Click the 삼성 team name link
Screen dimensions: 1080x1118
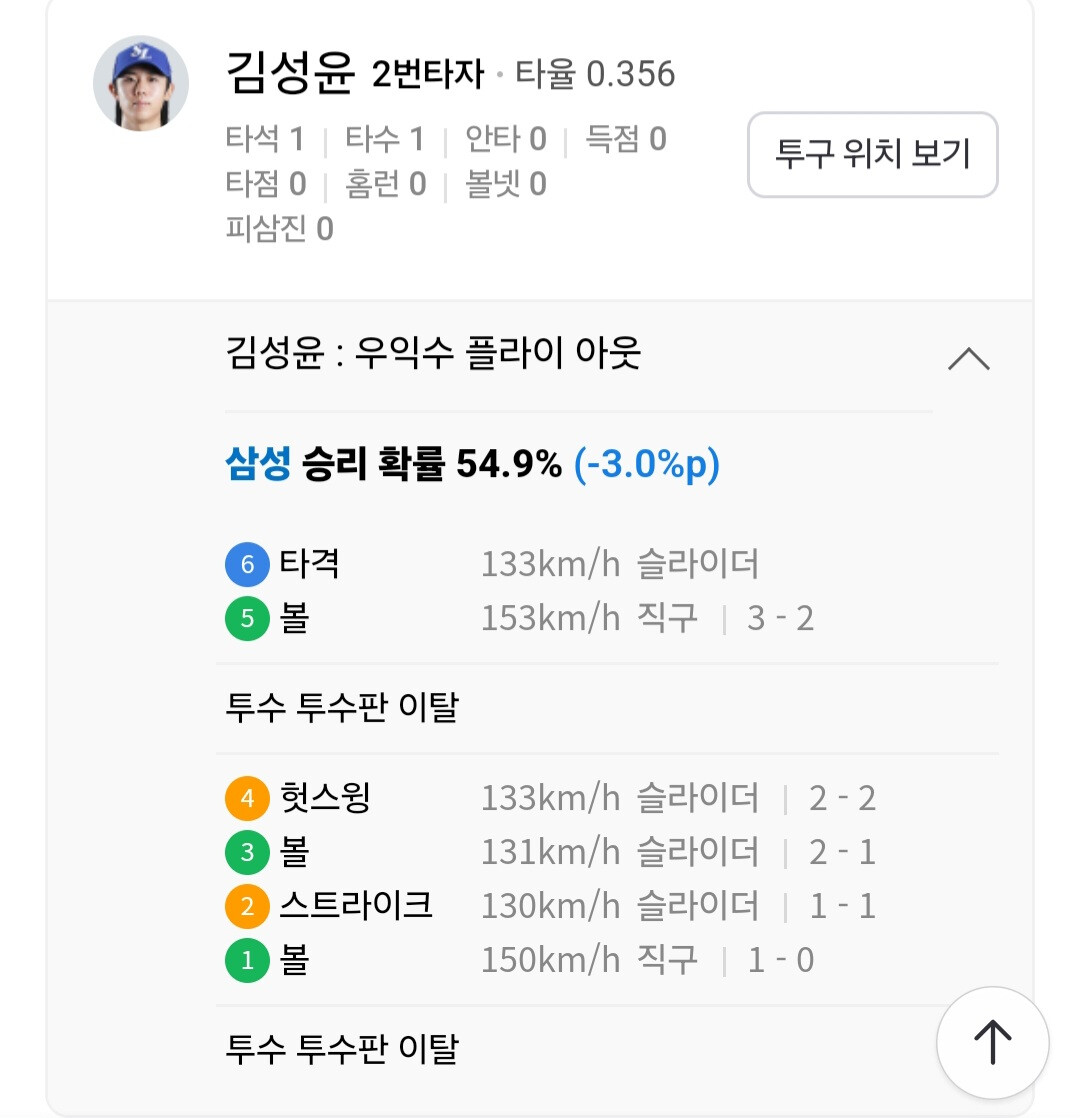point(258,464)
